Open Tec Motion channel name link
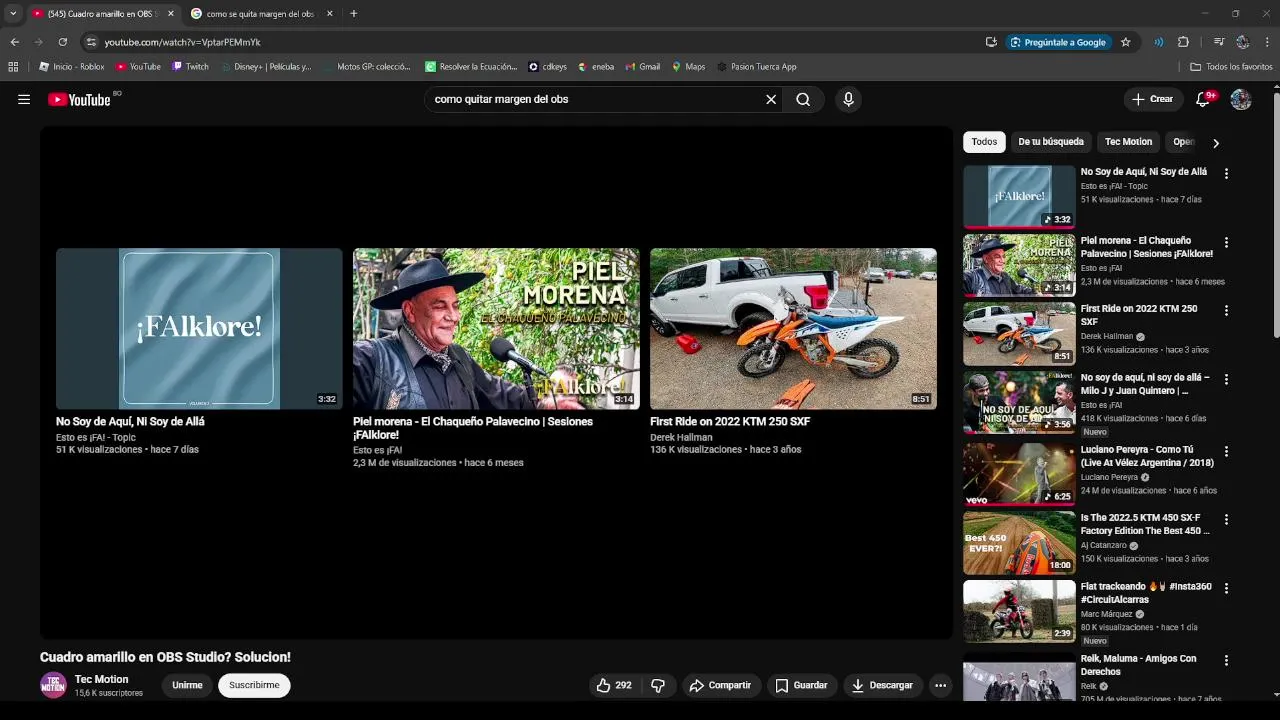The height and width of the screenshot is (720, 1280). tap(102, 679)
